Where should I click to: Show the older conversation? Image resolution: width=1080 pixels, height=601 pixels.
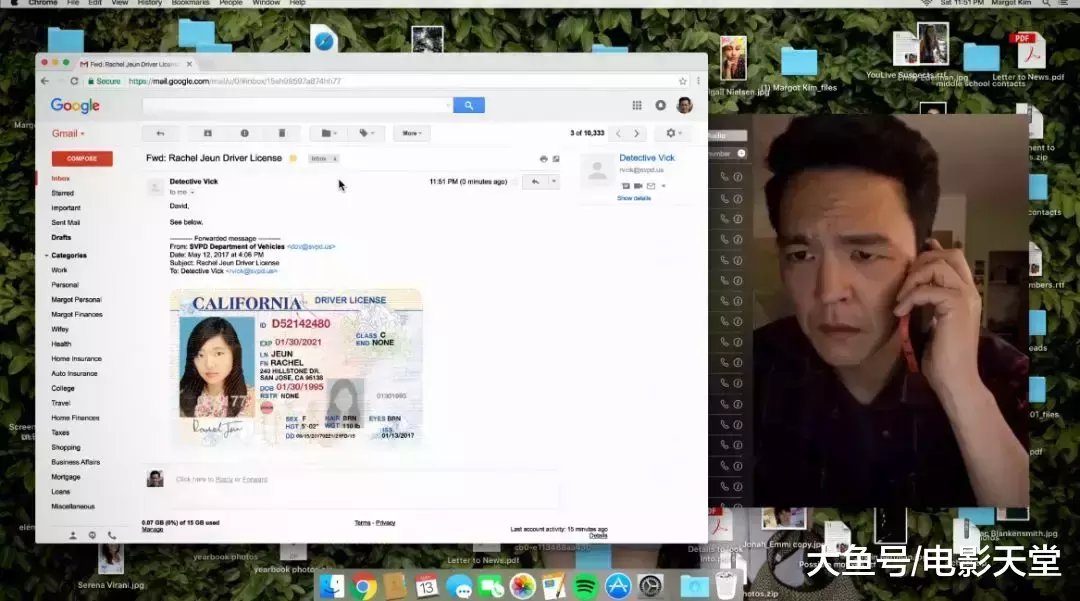[636, 134]
